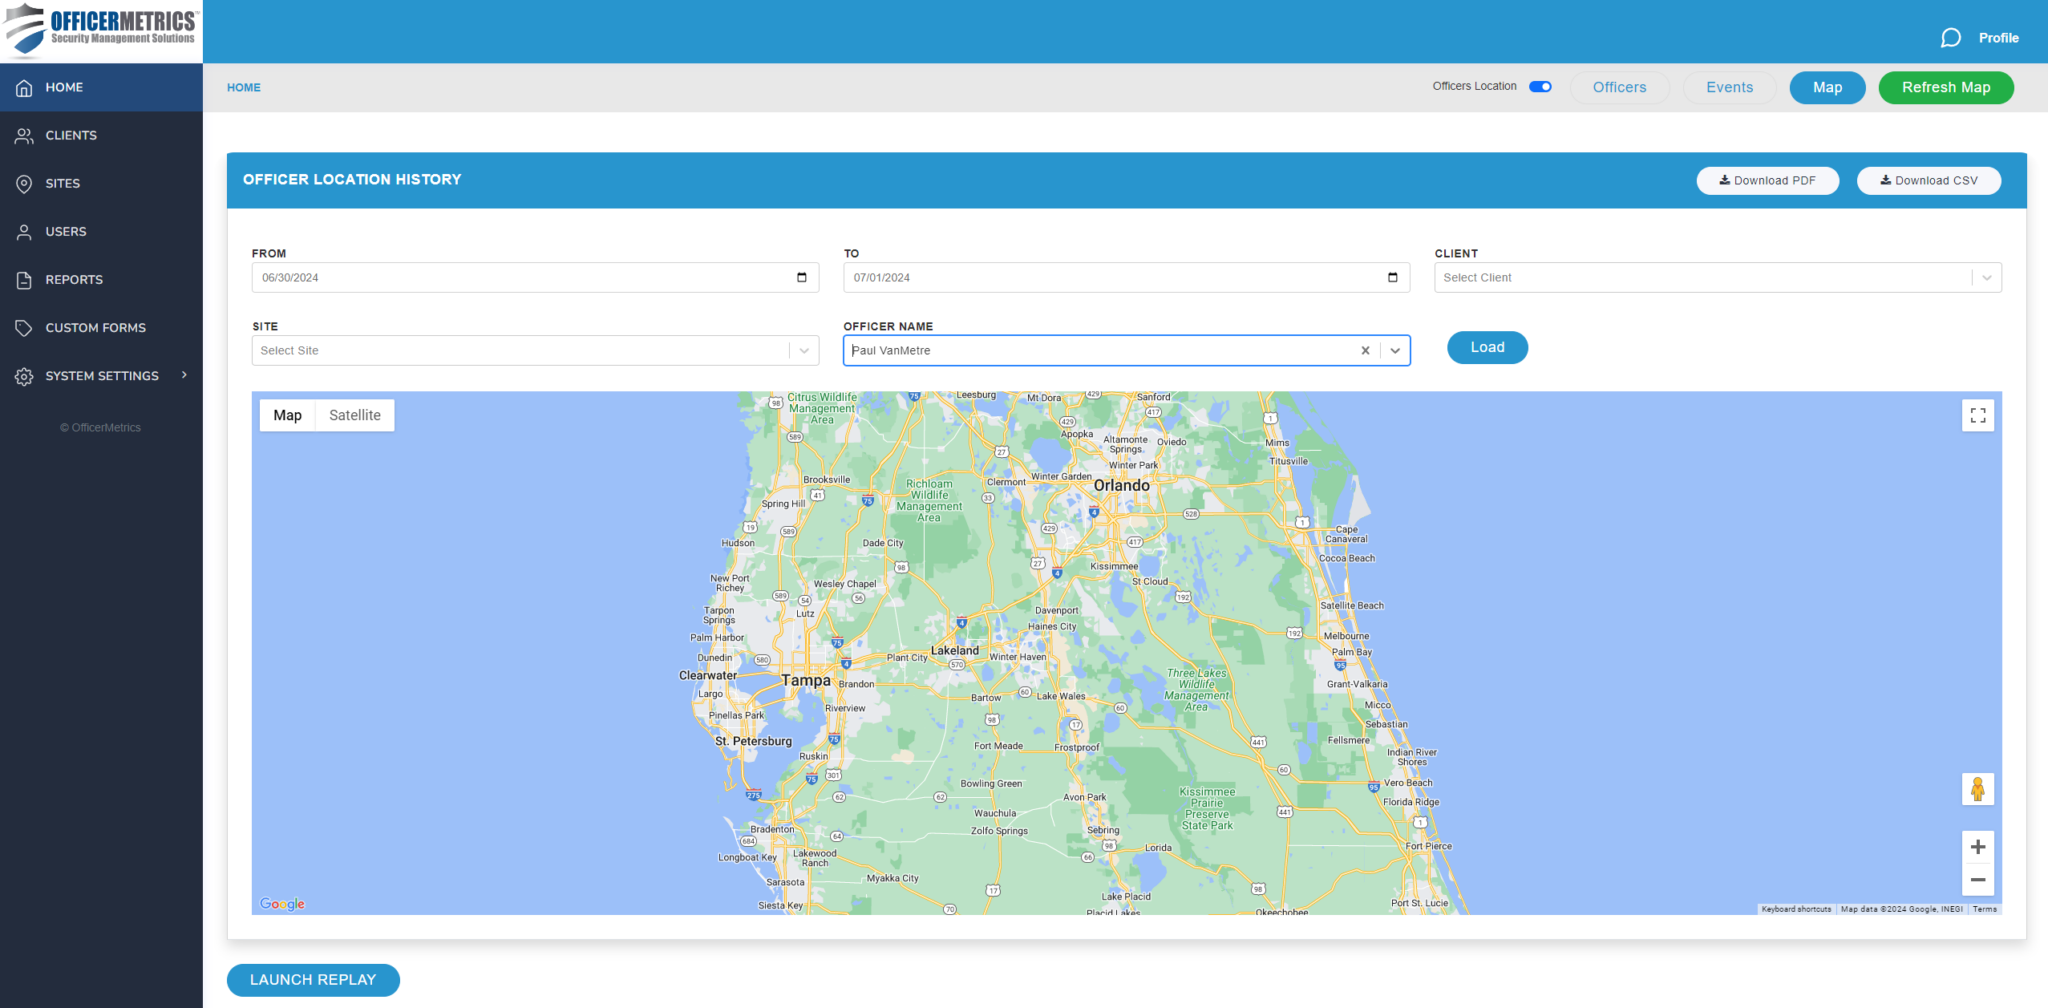2048x1008 pixels.
Task: Switch map to Satellite view
Action: pos(354,416)
